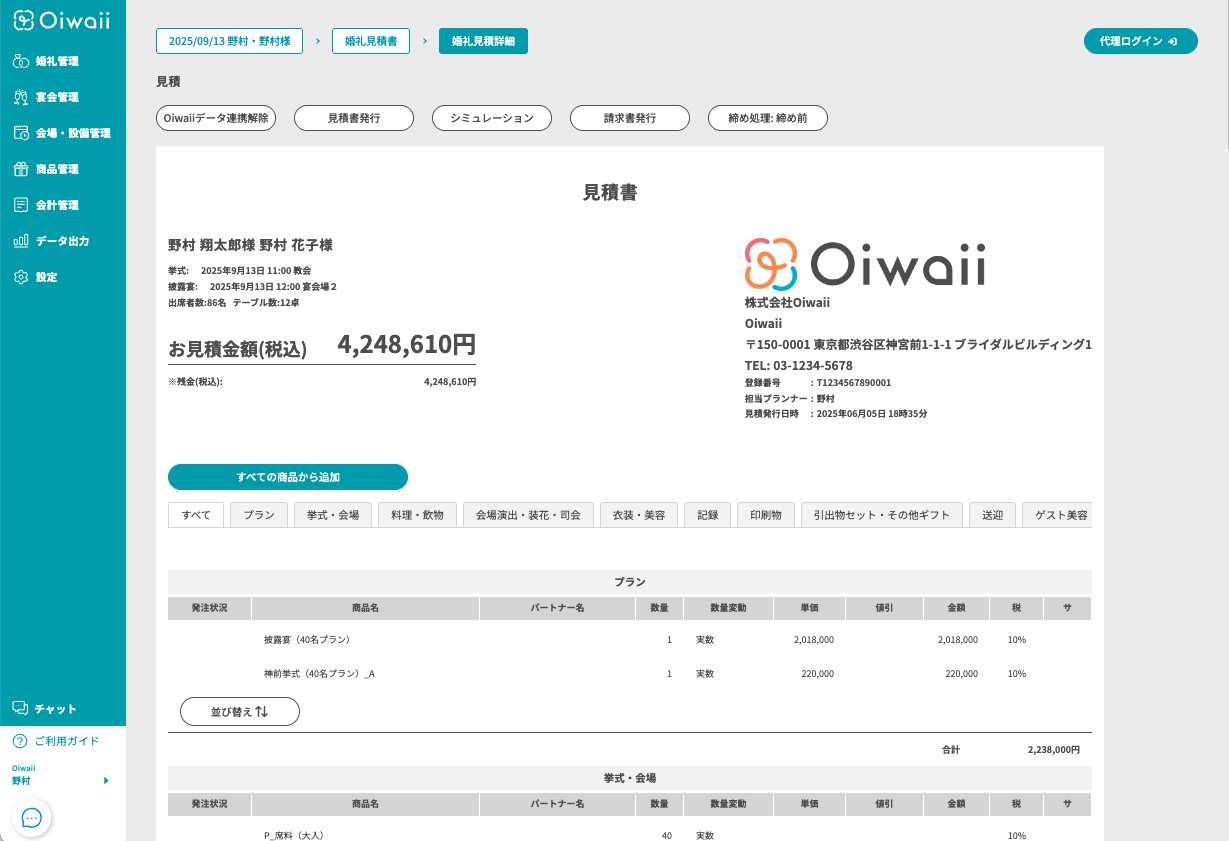Screen dimensions: 1229x841
Task: Open データ出力 chart icon in sidebar
Action: [x=21, y=241]
